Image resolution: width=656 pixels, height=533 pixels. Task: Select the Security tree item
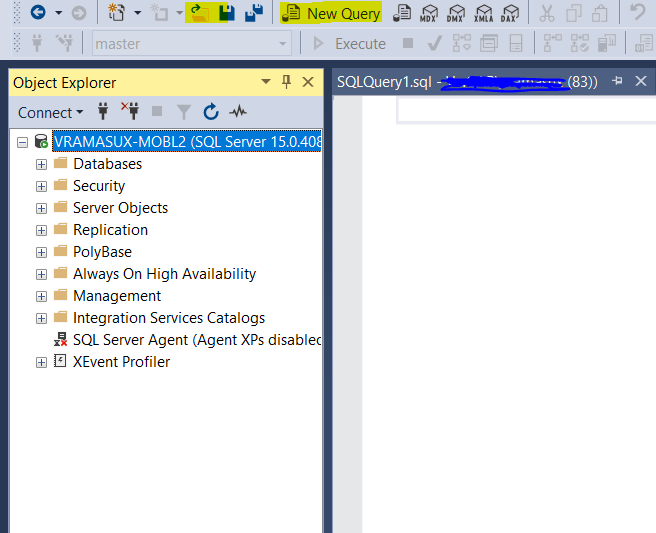click(x=99, y=186)
